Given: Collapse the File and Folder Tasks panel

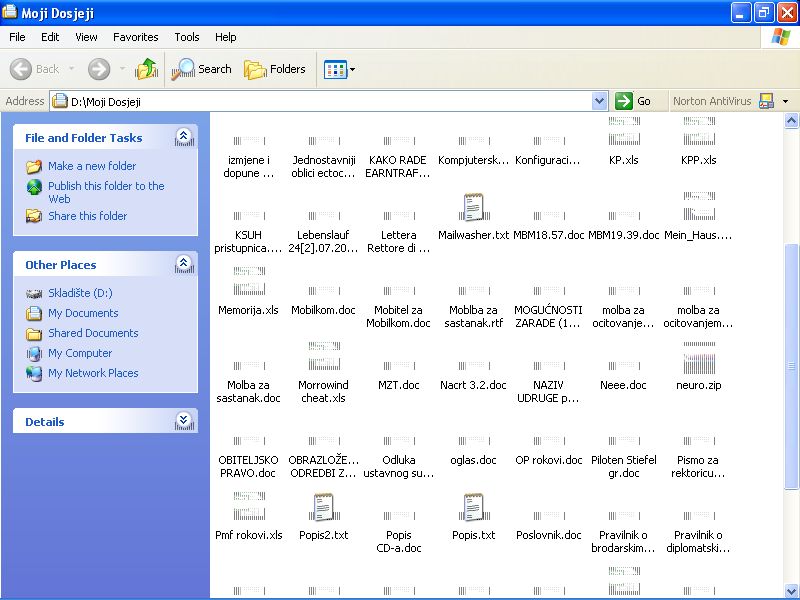Looking at the screenshot, I should (x=184, y=137).
